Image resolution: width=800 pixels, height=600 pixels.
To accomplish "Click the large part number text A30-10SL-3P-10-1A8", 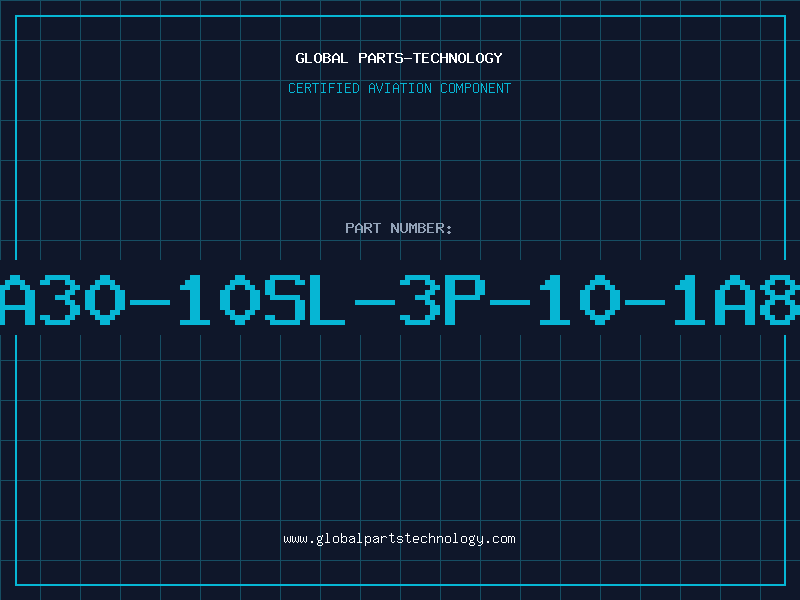I will 400,300.
